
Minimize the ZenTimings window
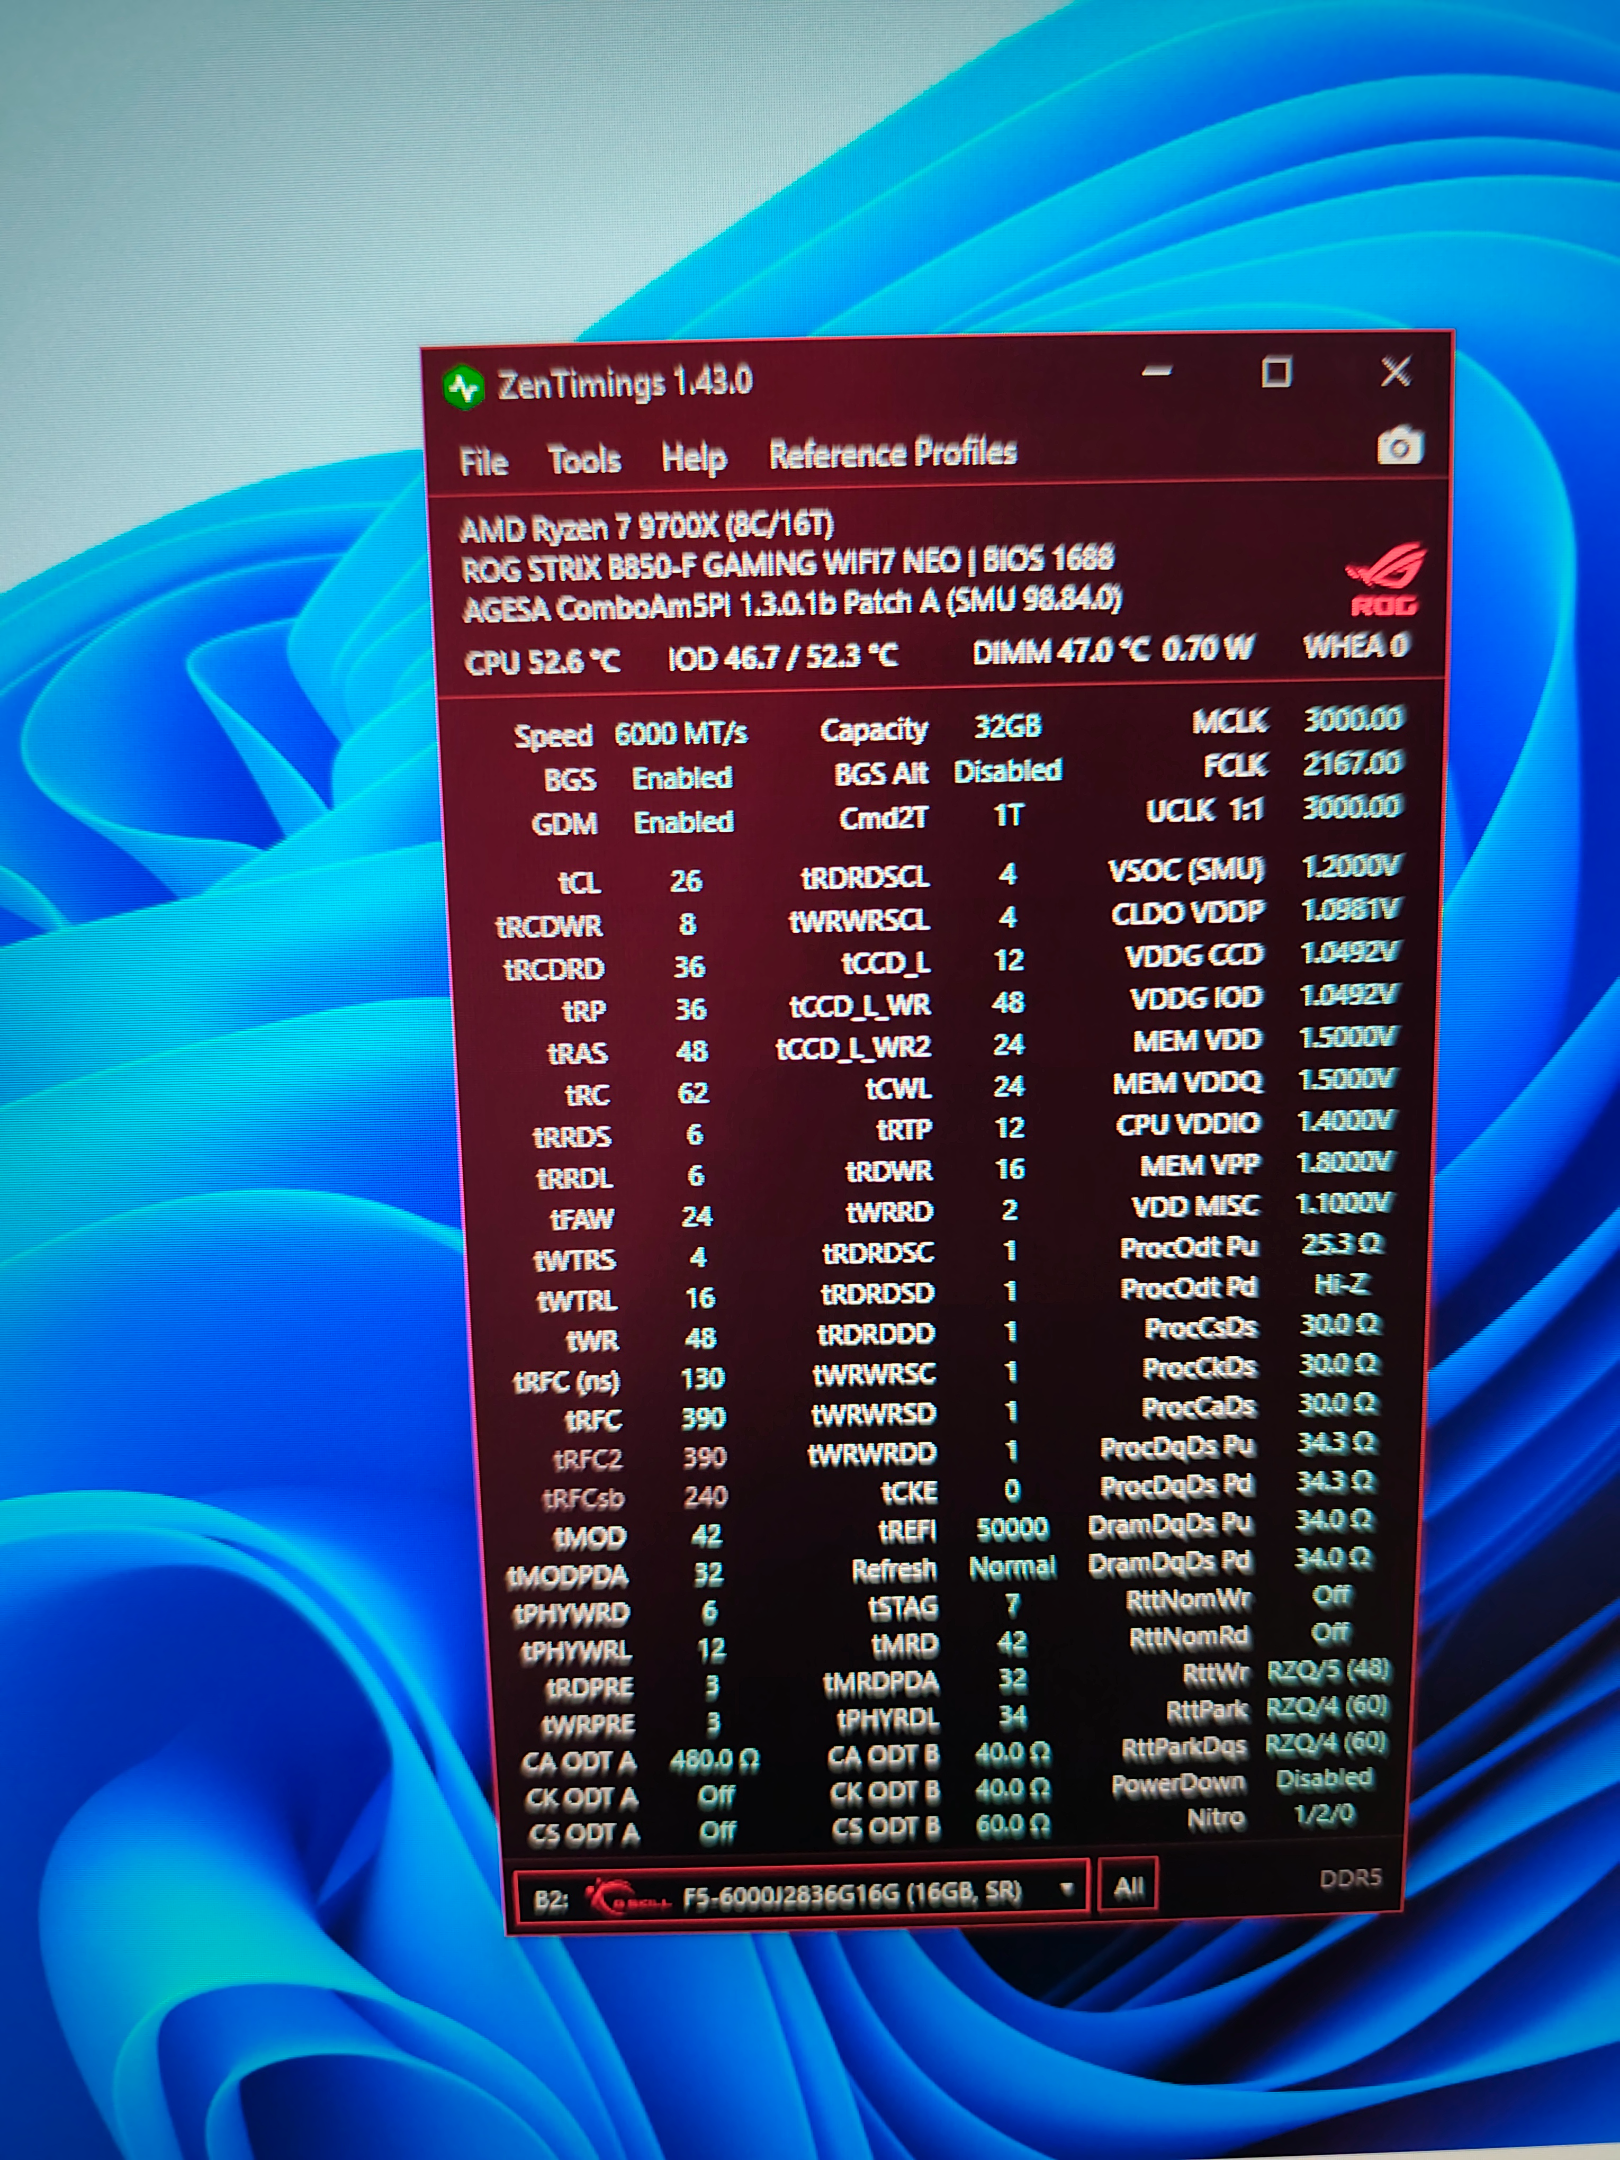(1157, 372)
